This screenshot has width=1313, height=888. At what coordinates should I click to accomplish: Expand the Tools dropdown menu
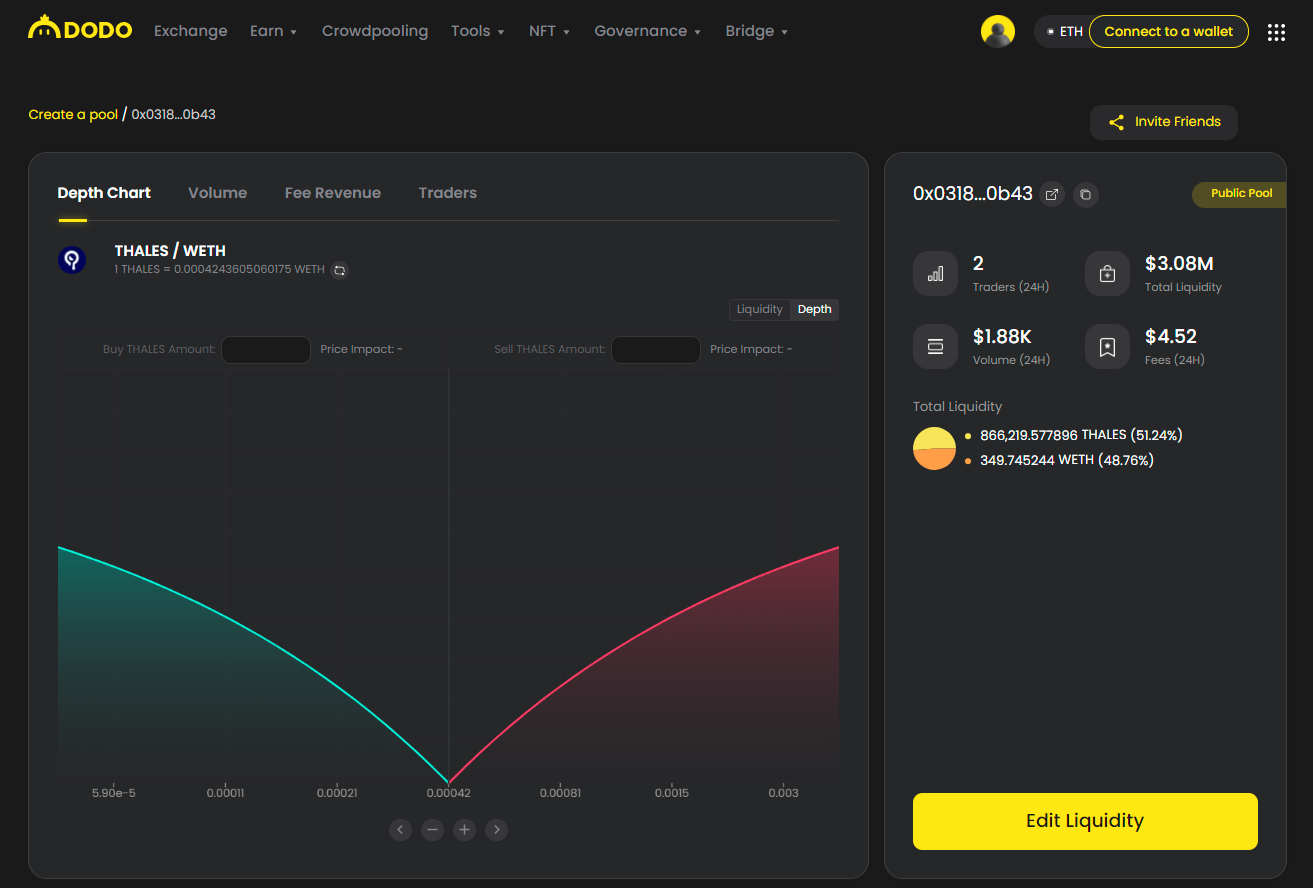(x=478, y=31)
